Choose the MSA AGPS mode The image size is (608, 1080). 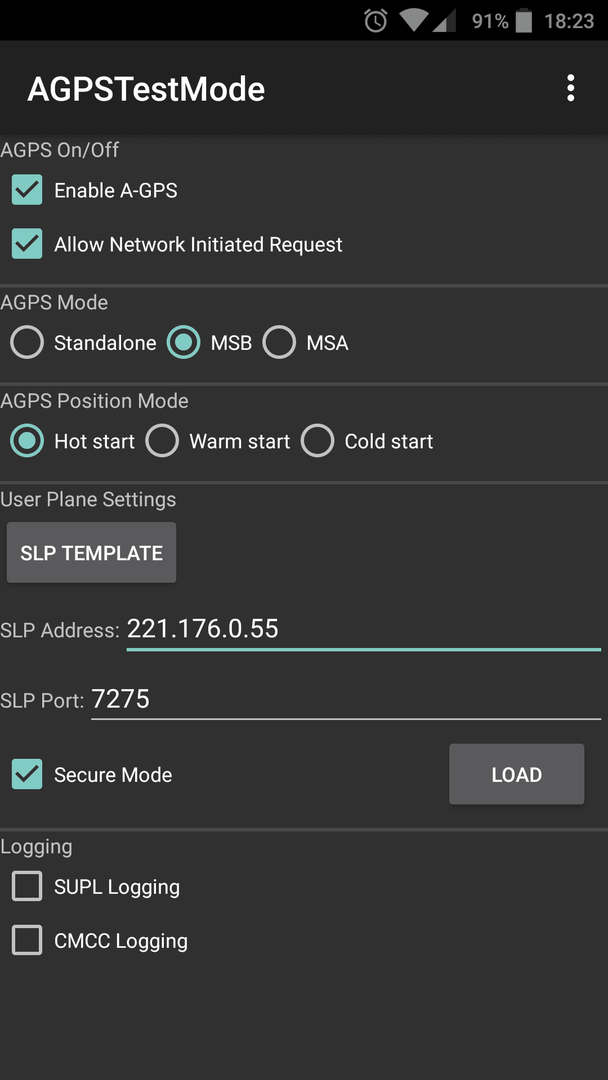click(279, 342)
